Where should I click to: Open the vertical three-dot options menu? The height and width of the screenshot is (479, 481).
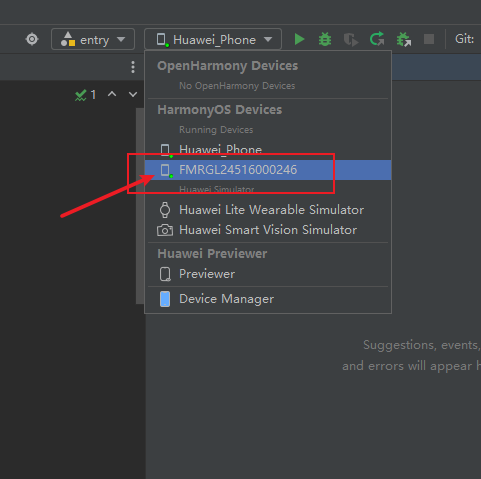pos(133,67)
